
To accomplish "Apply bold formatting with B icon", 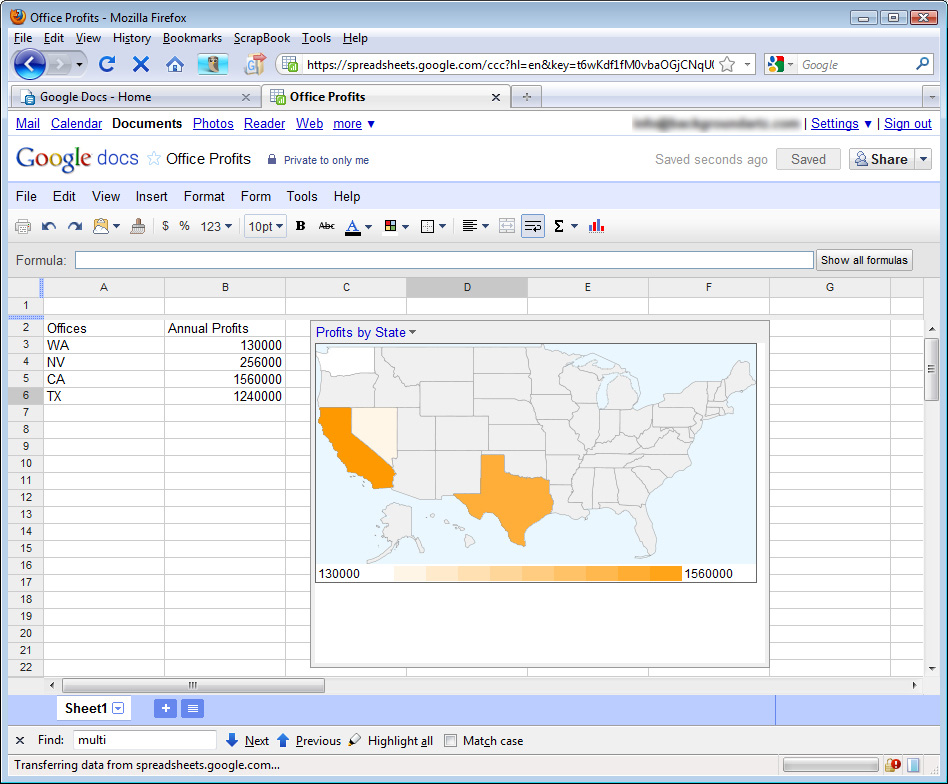I will 300,226.
